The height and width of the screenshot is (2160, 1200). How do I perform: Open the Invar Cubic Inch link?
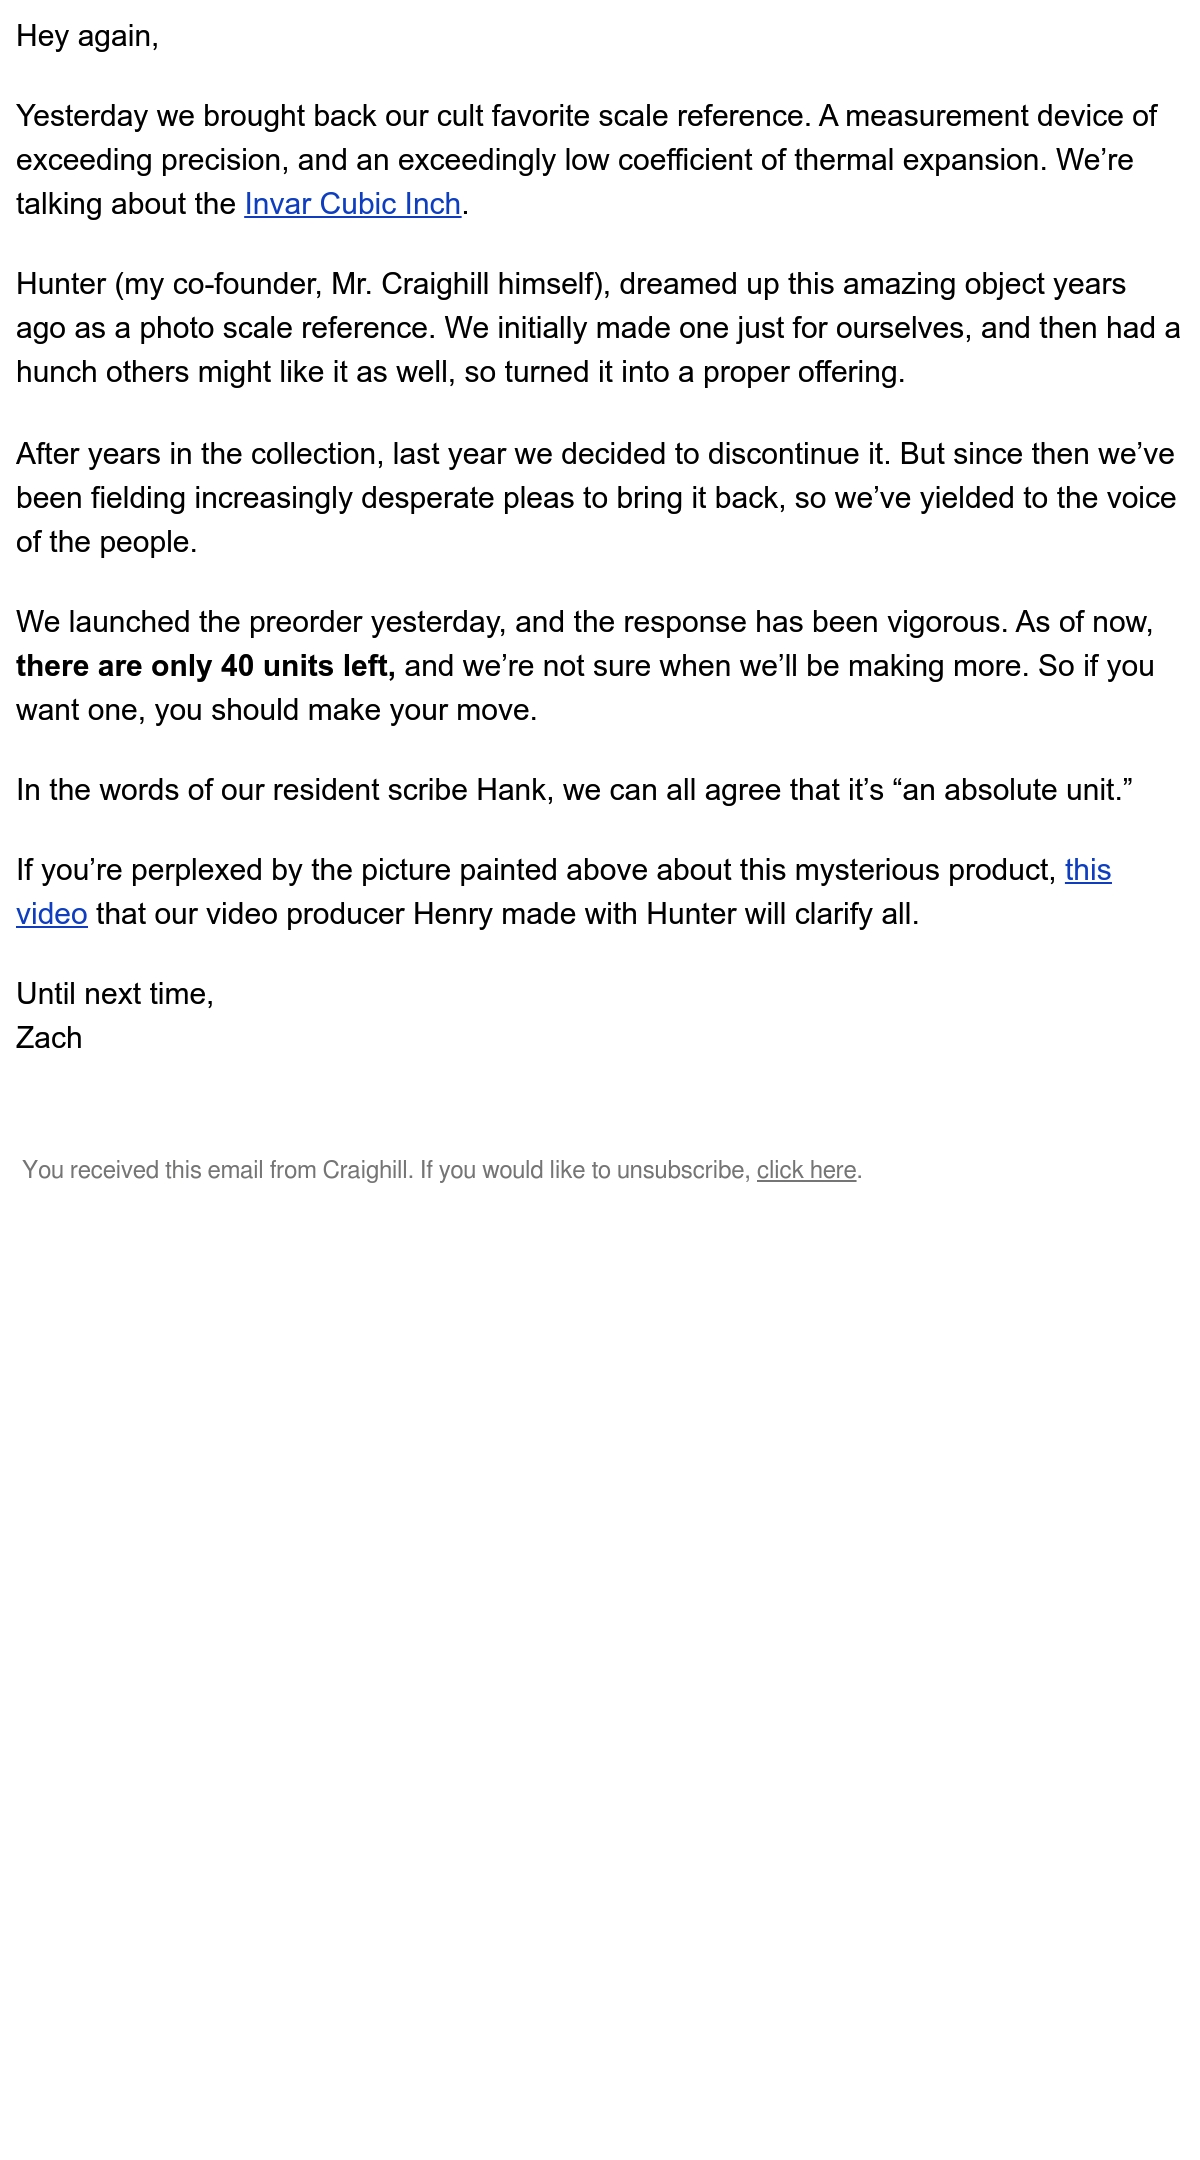coord(352,204)
